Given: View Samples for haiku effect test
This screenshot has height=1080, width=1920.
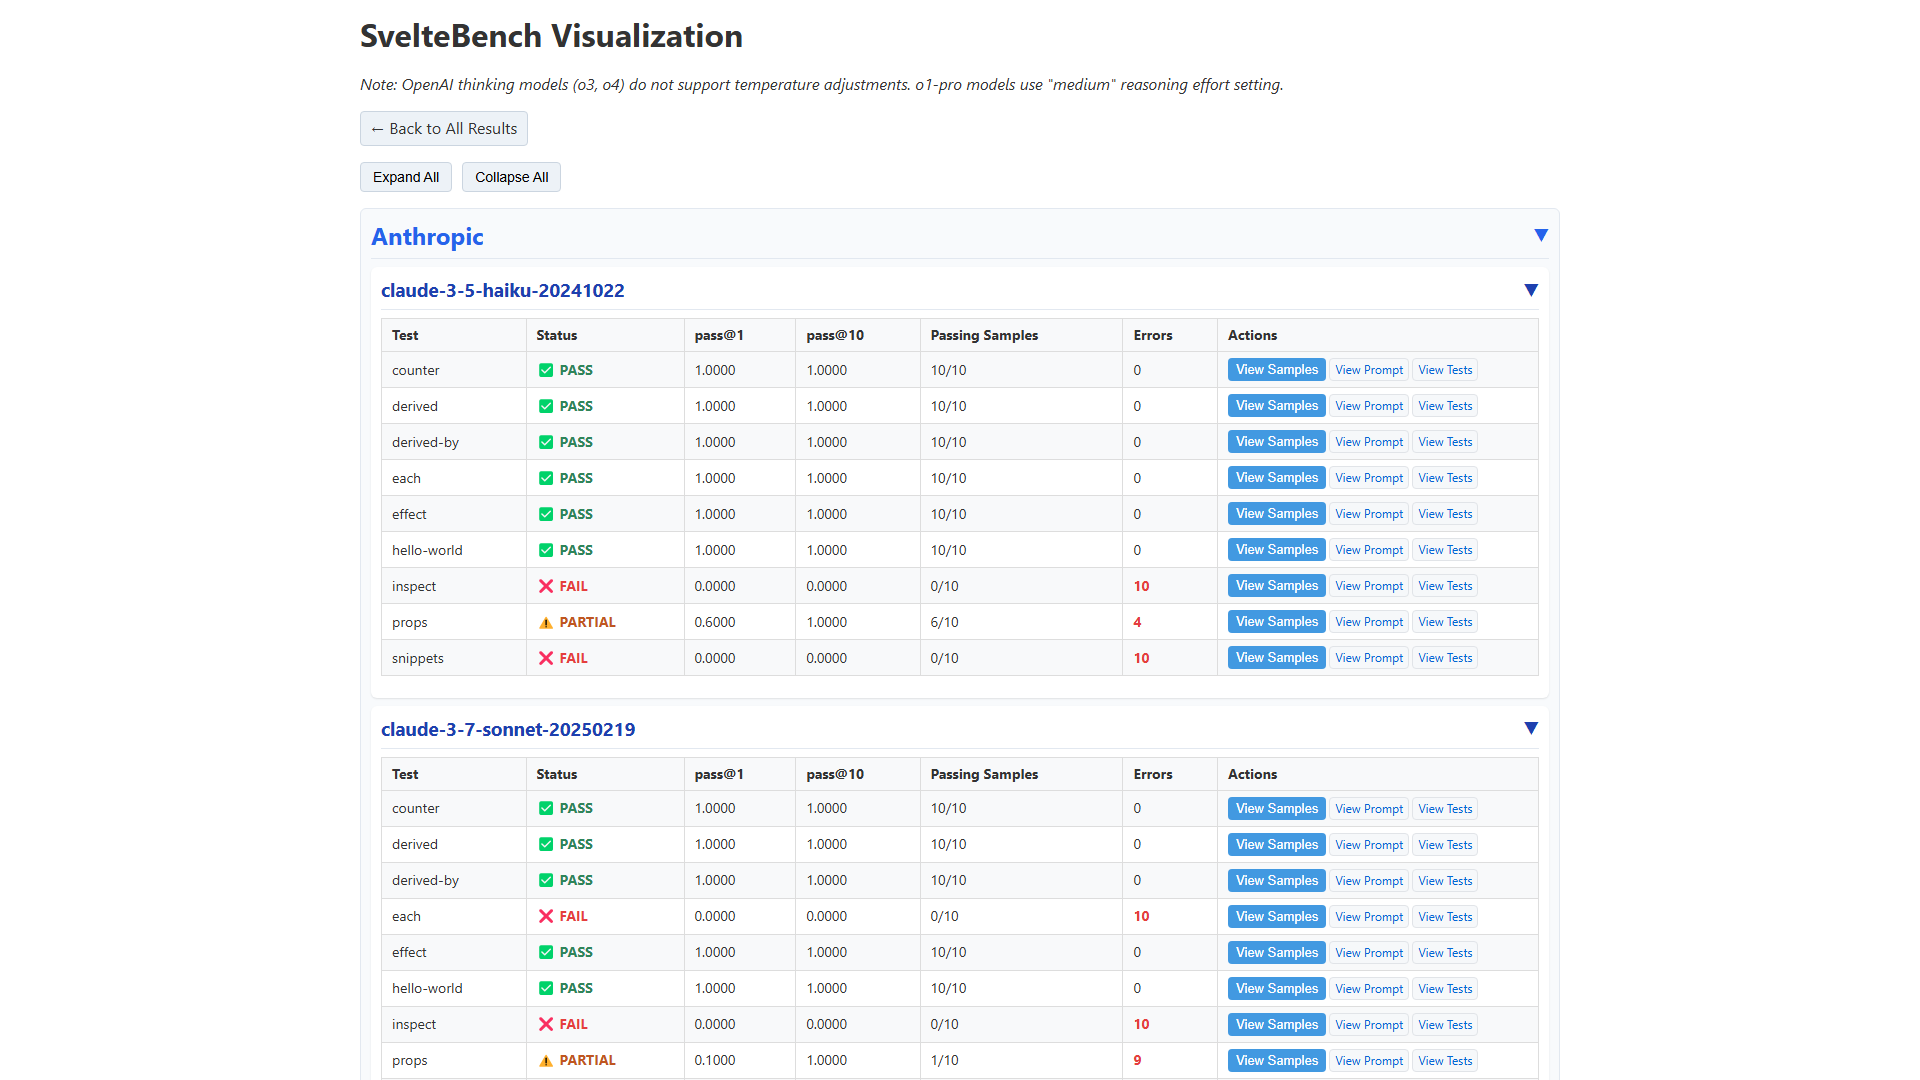Looking at the screenshot, I should click(1276, 514).
